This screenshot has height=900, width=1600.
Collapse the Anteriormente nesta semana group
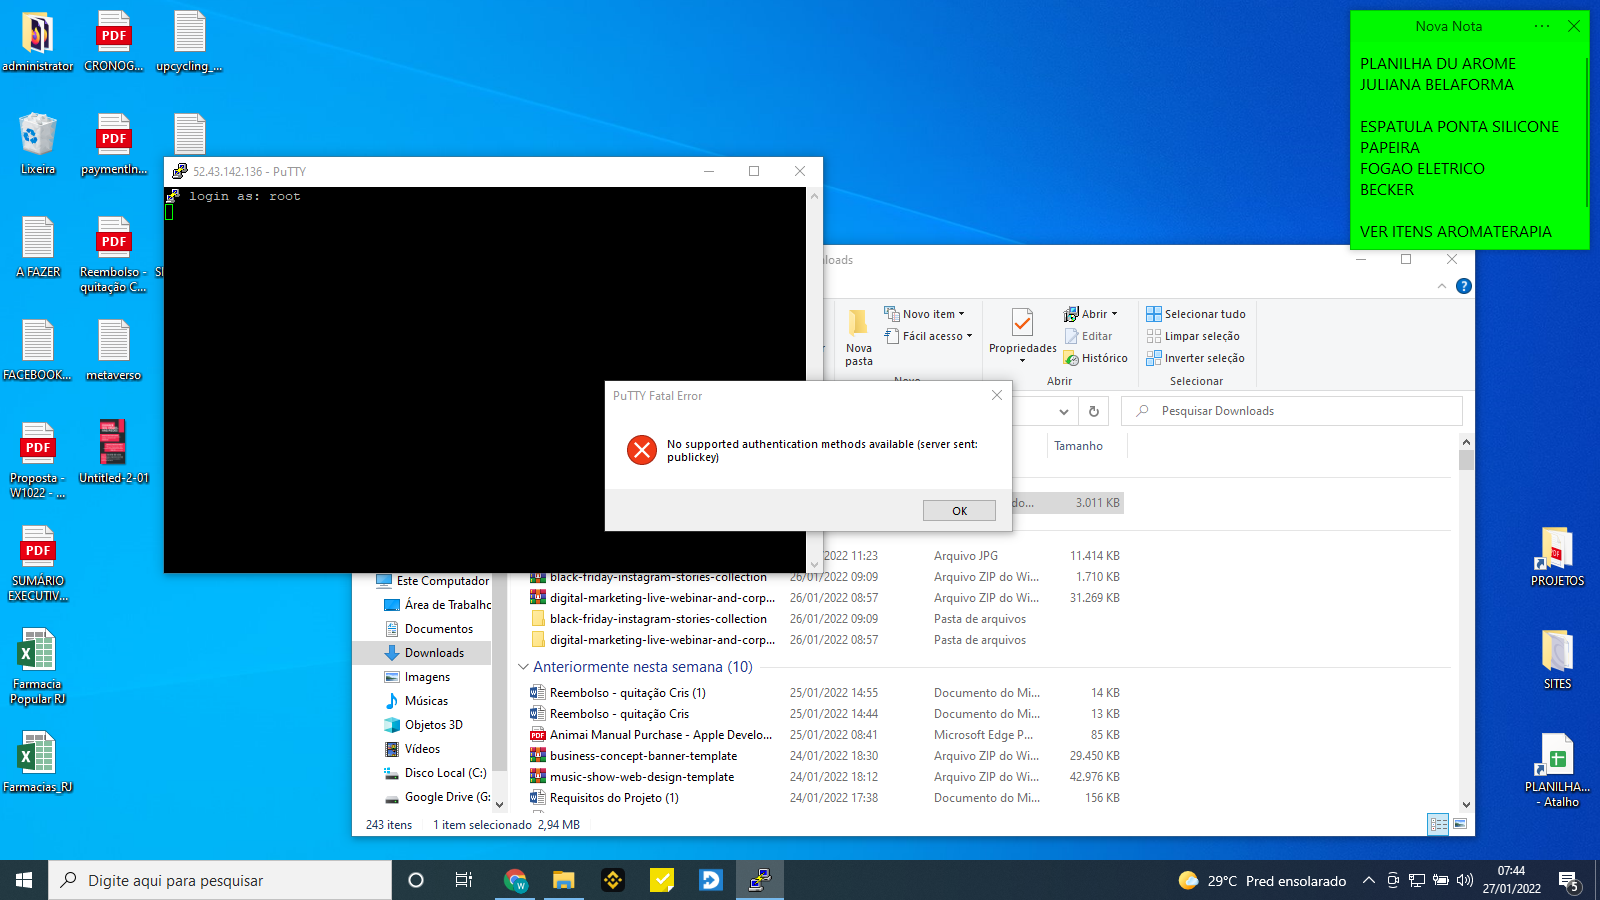(x=523, y=667)
